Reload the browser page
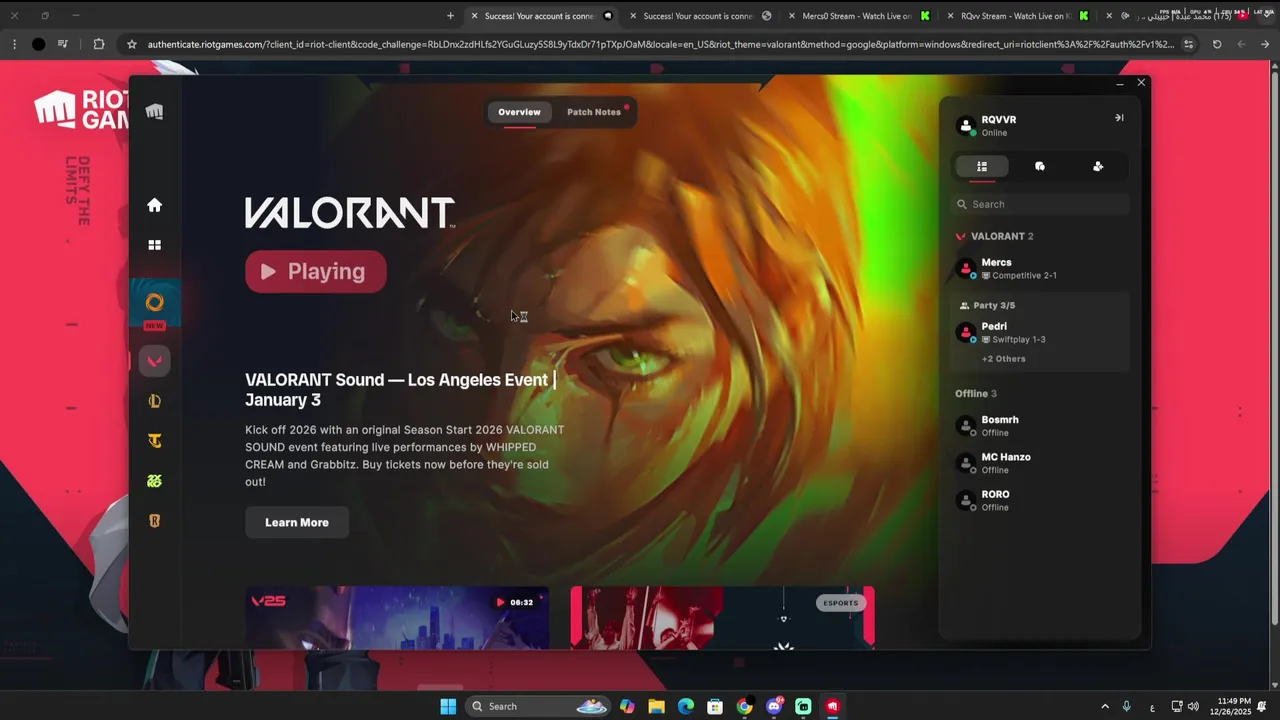Viewport: 1280px width, 720px height. 1217,44
